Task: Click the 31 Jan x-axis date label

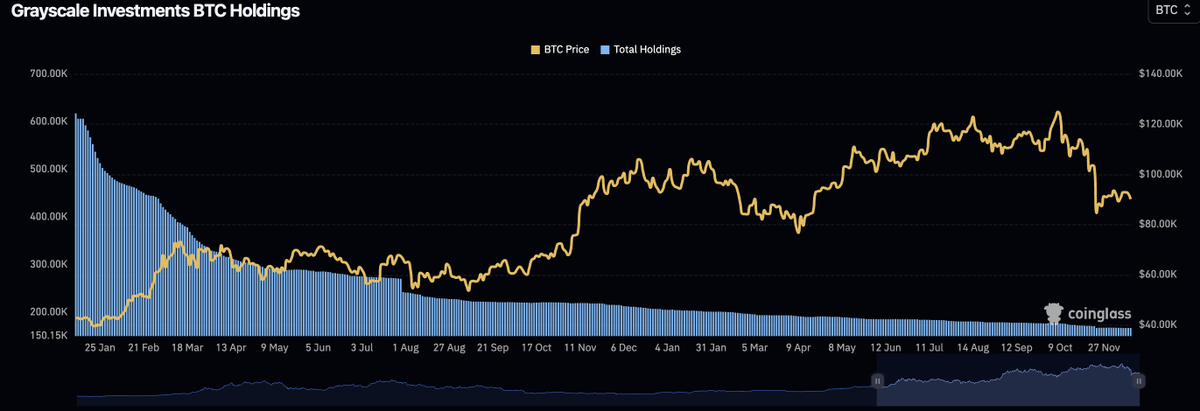Action: tap(710, 348)
